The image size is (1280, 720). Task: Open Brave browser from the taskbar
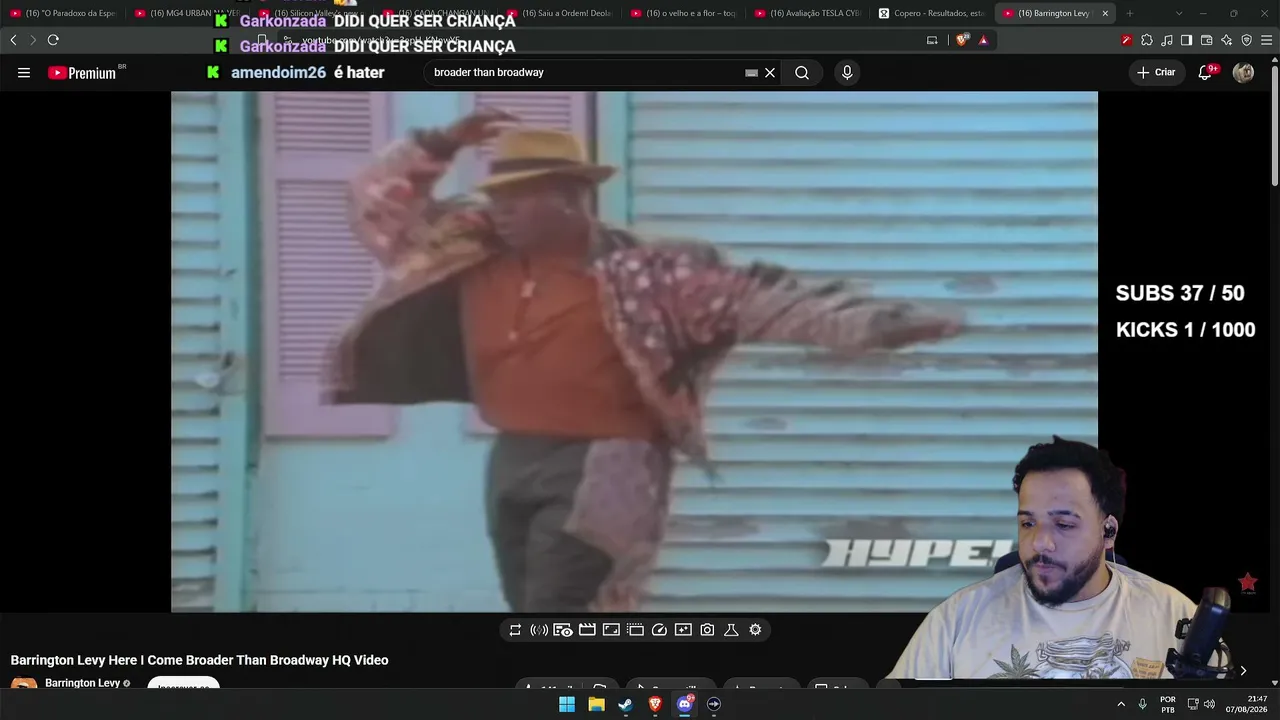click(655, 704)
